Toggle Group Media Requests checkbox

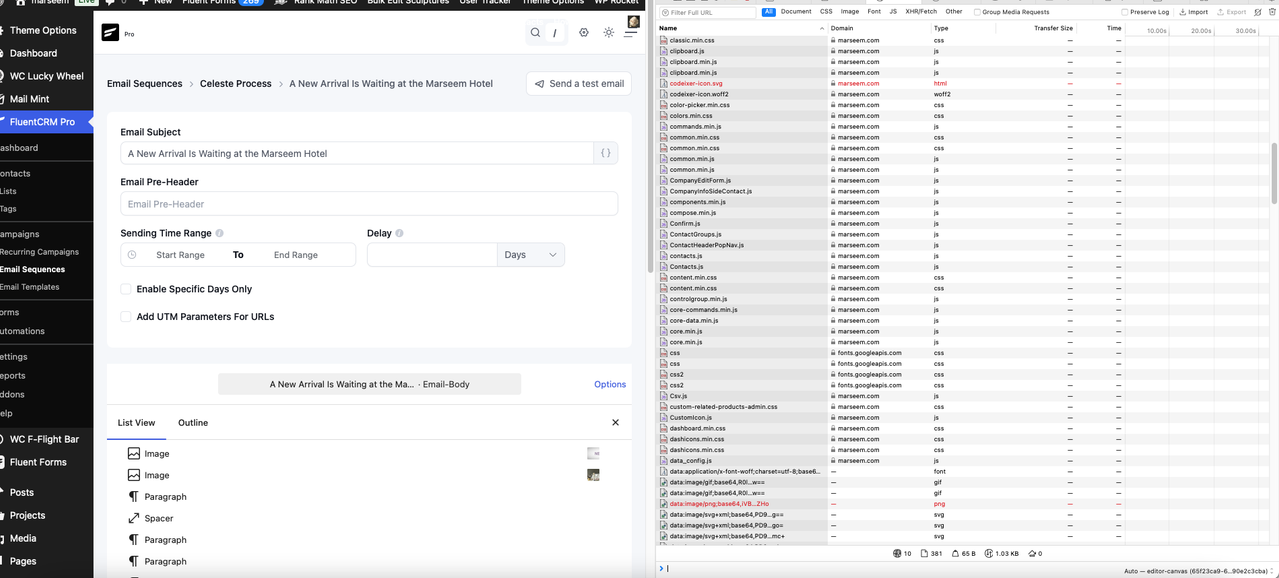[977, 12]
